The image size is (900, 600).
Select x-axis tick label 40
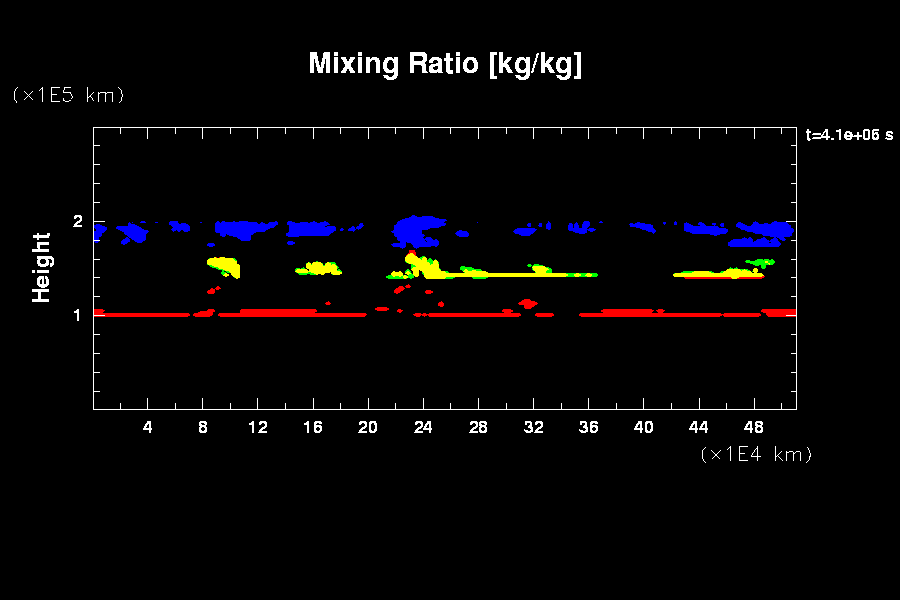pos(643,427)
